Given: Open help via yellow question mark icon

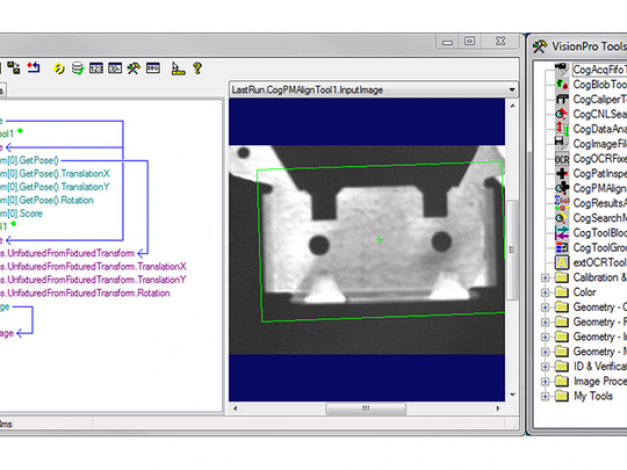Looking at the screenshot, I should pos(197,68).
